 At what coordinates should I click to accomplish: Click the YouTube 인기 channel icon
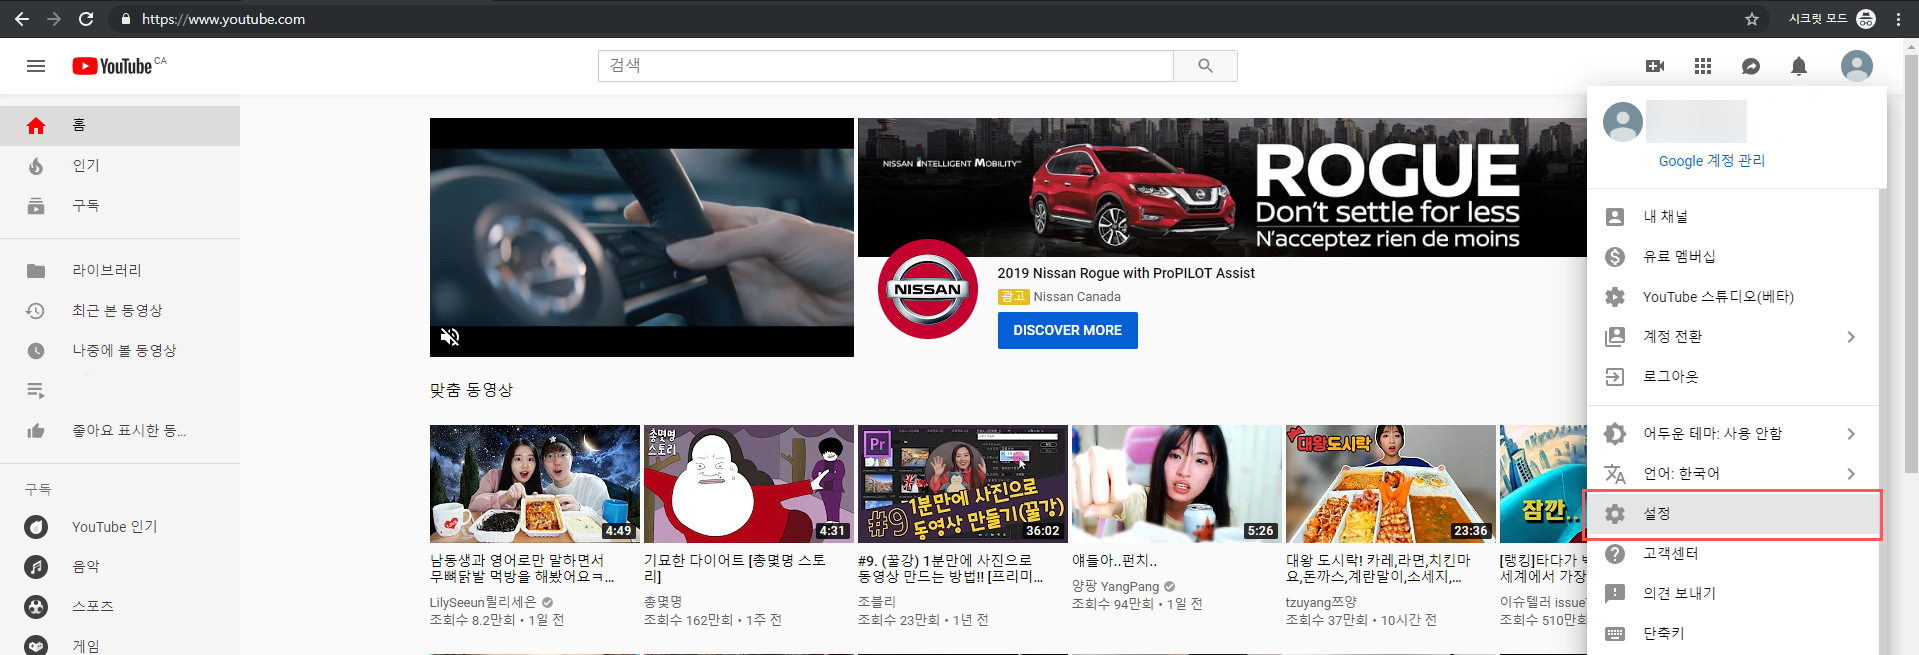point(36,527)
